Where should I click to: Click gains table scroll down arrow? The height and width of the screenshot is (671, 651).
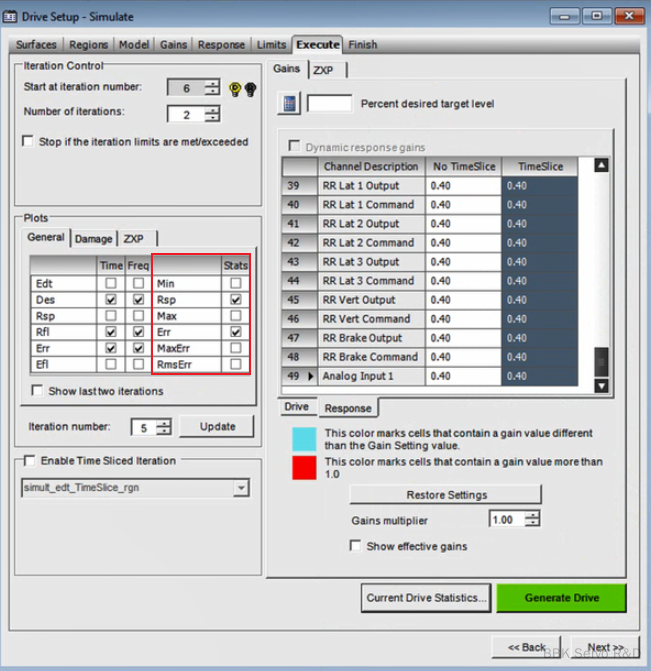point(601,385)
